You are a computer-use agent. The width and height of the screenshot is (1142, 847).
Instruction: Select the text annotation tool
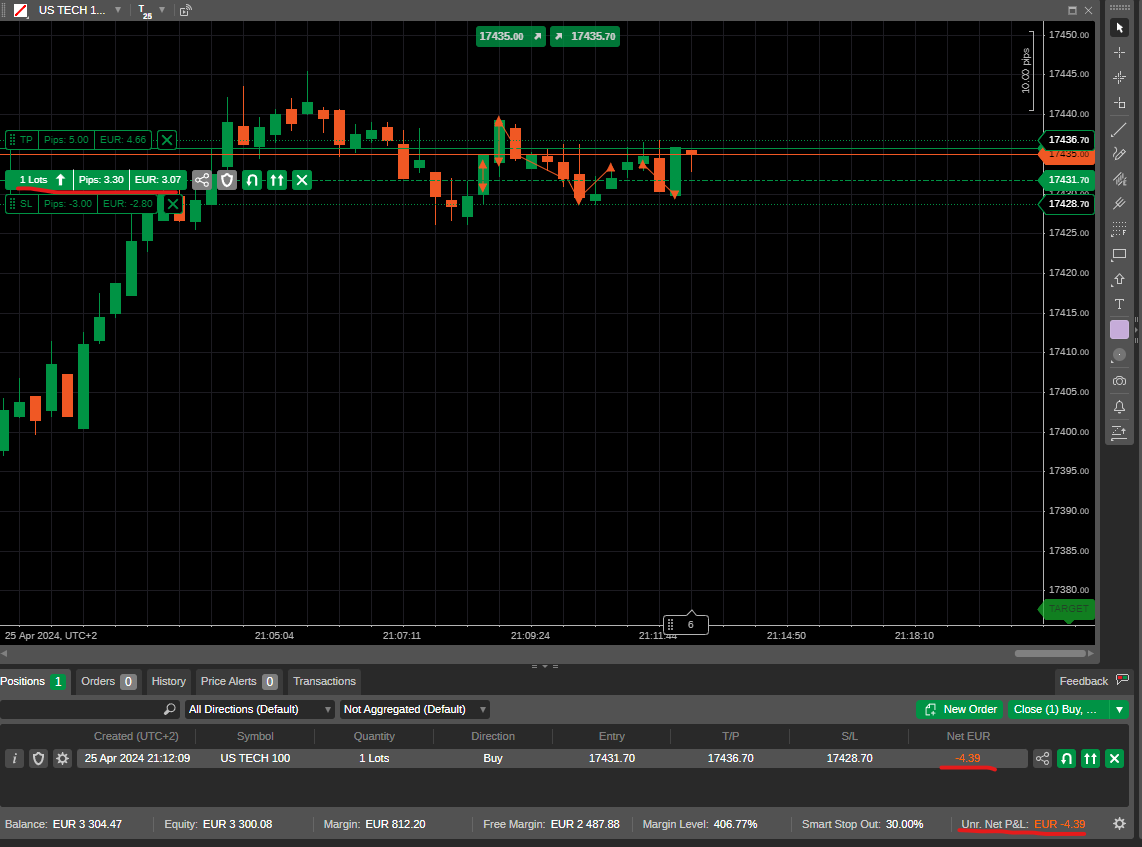pyautogui.click(x=1119, y=304)
